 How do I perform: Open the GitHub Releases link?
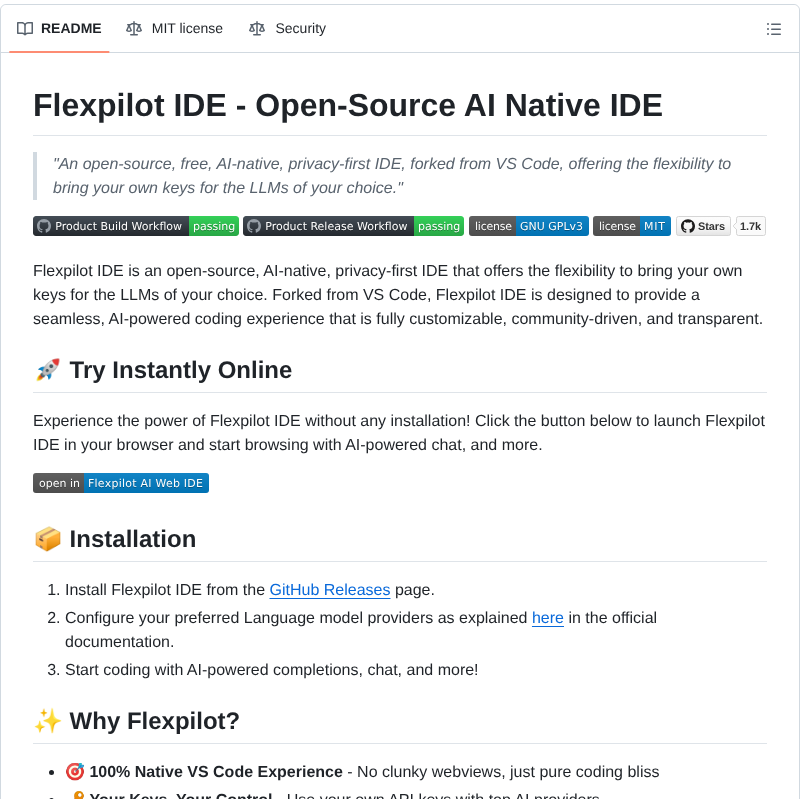point(329,590)
